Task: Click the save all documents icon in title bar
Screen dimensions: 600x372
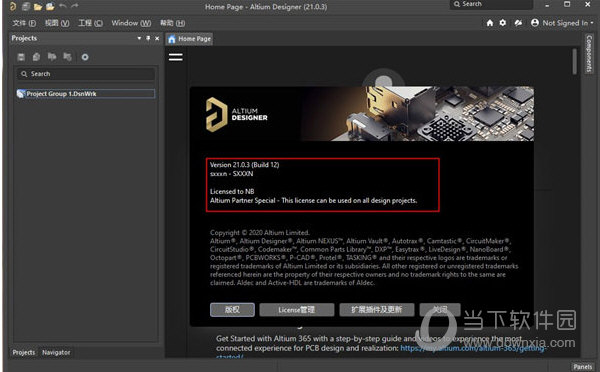Action: 26,6
